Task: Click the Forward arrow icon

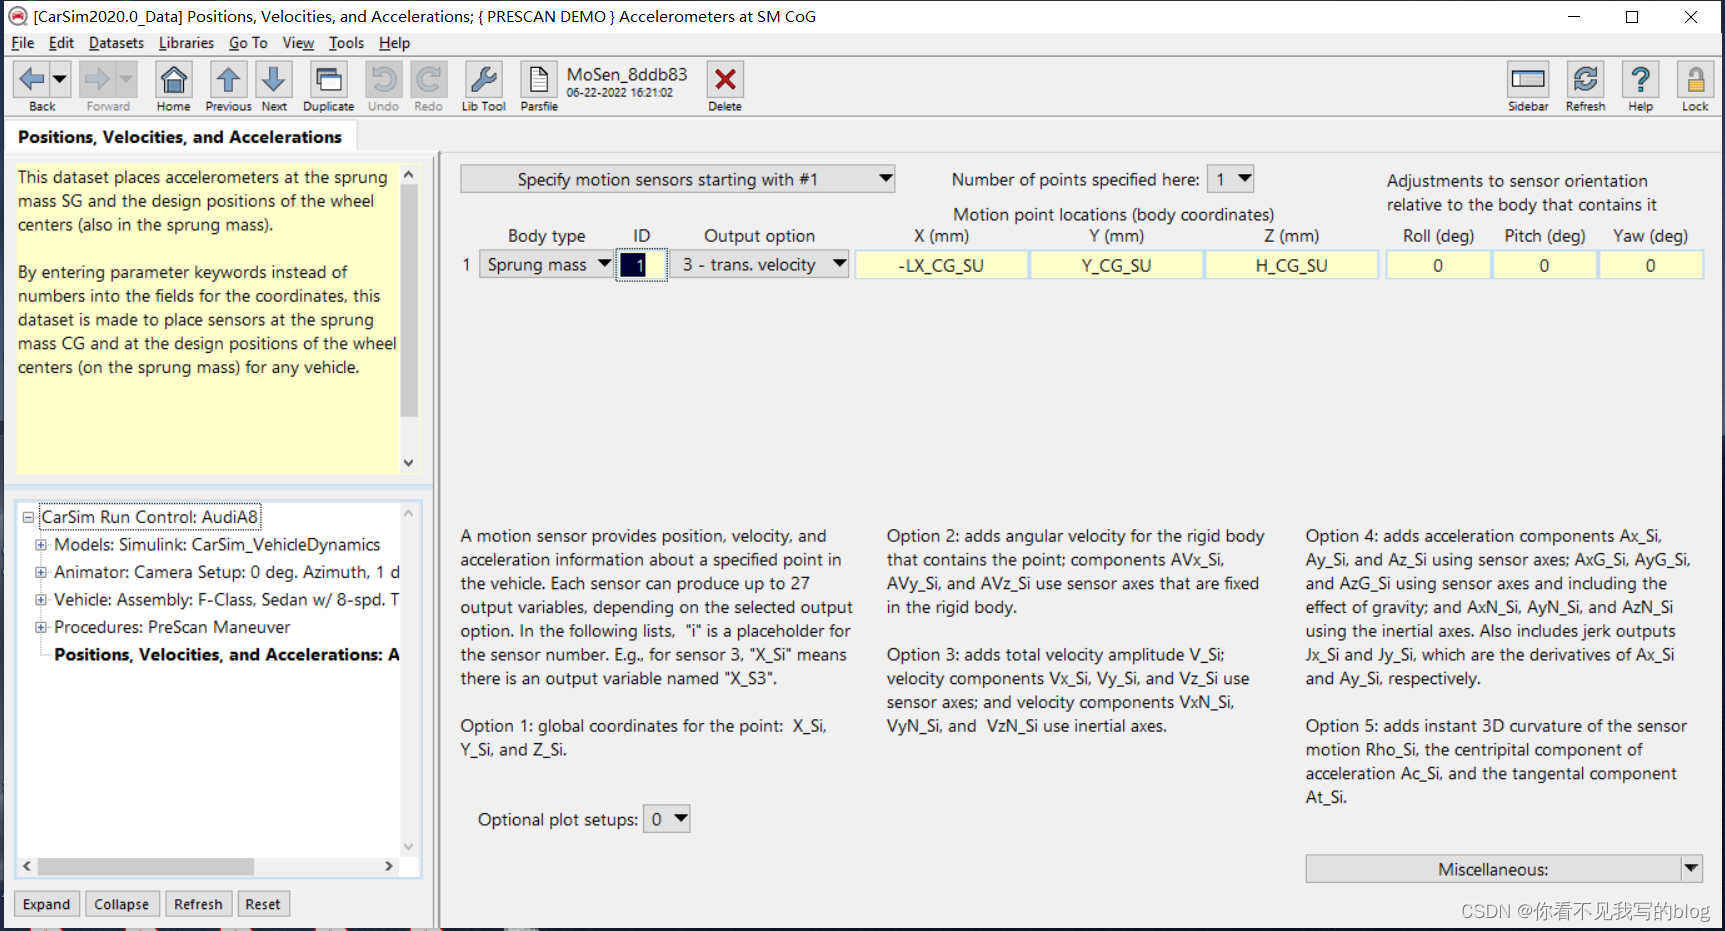Action: tap(98, 79)
